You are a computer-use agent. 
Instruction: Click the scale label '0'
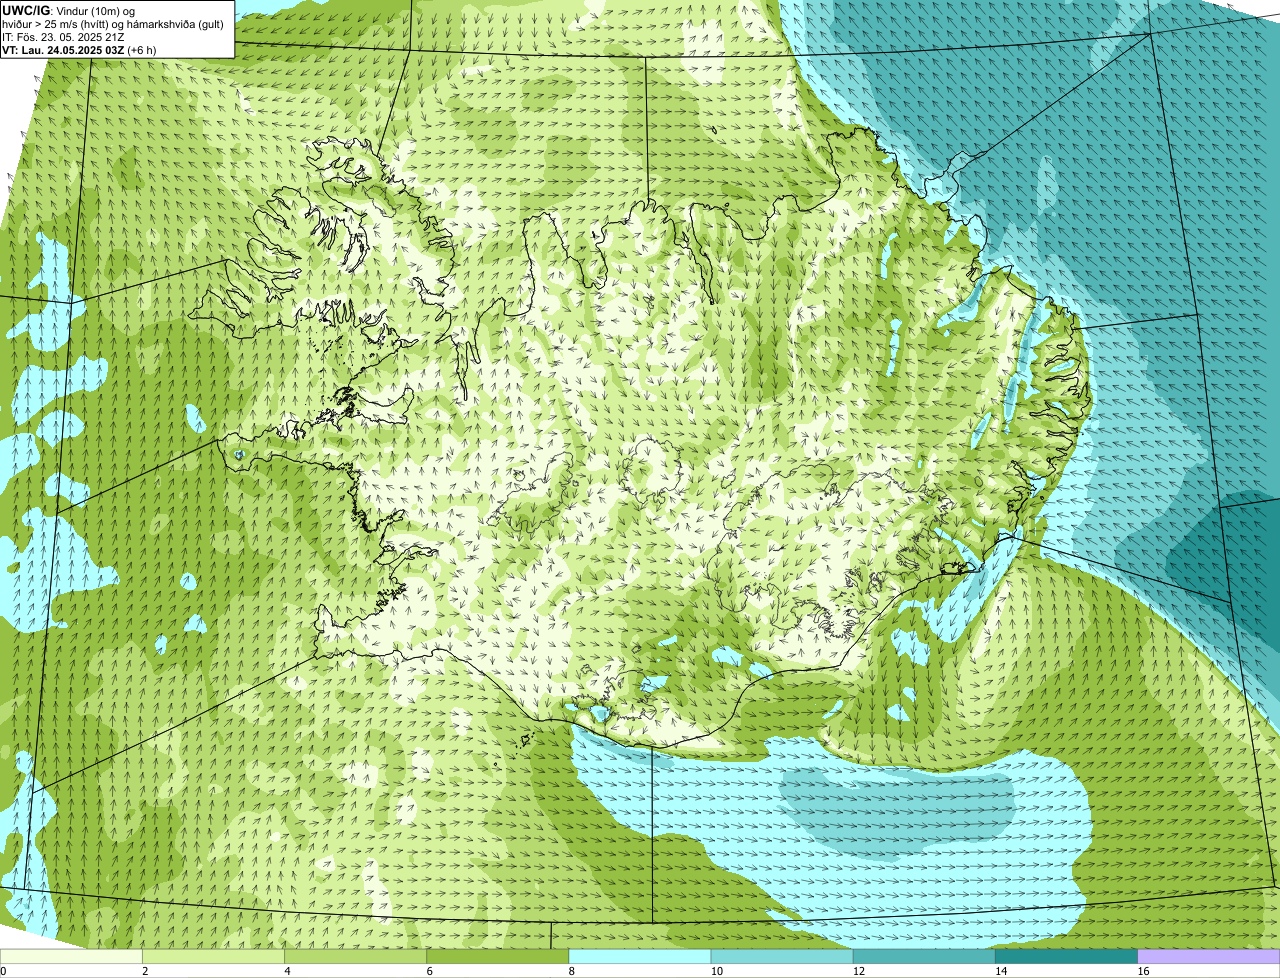tap(3, 971)
